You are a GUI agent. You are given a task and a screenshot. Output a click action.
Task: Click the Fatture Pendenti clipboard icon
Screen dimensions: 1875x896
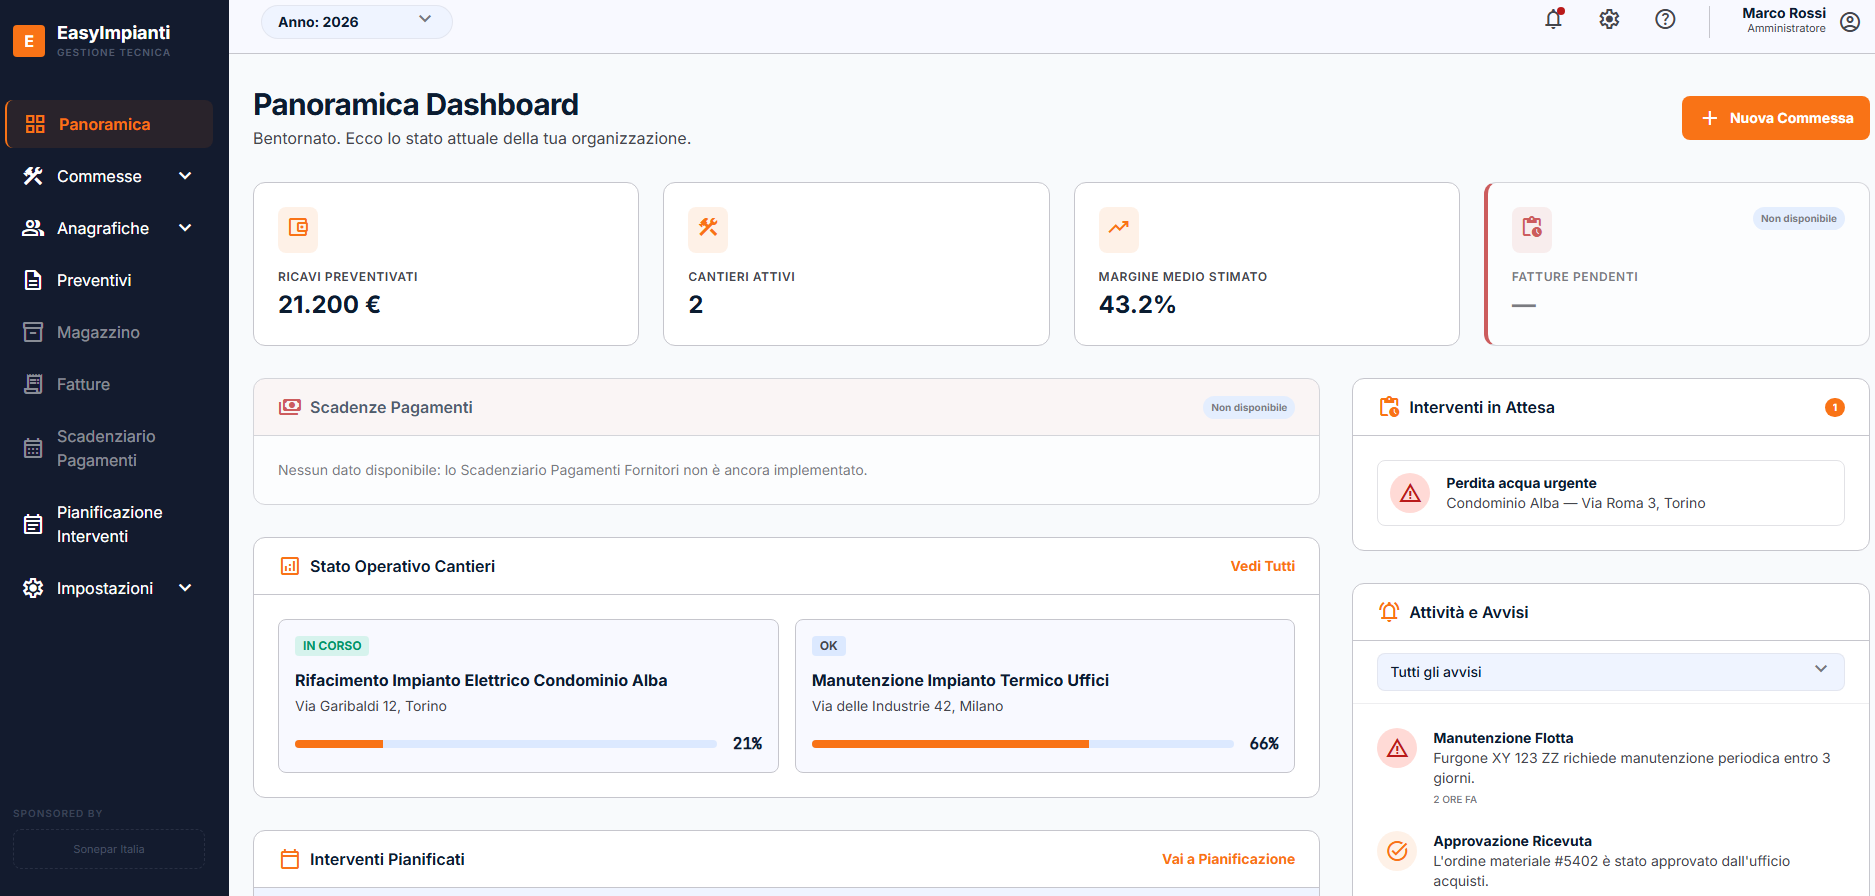(x=1532, y=228)
